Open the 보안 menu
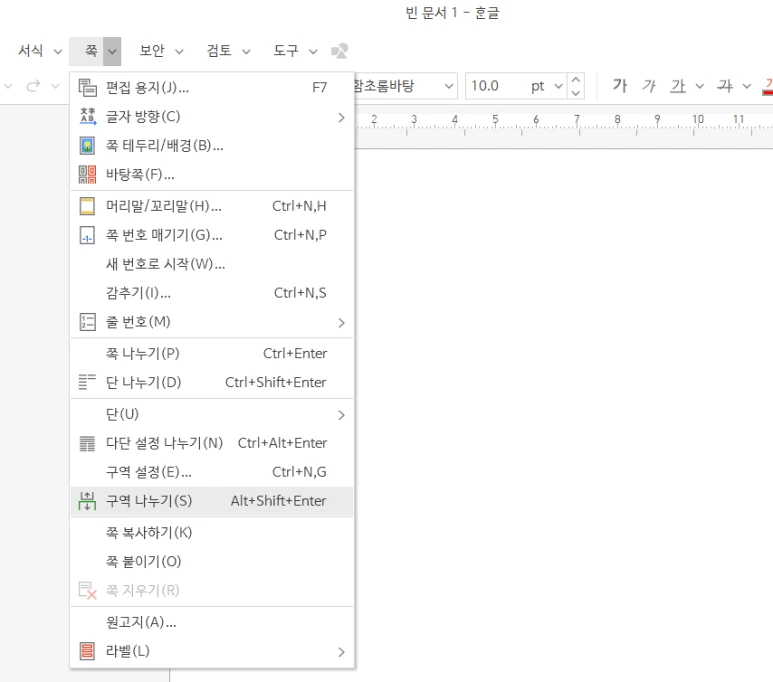The width and height of the screenshot is (773, 682). pyautogui.click(x=152, y=51)
